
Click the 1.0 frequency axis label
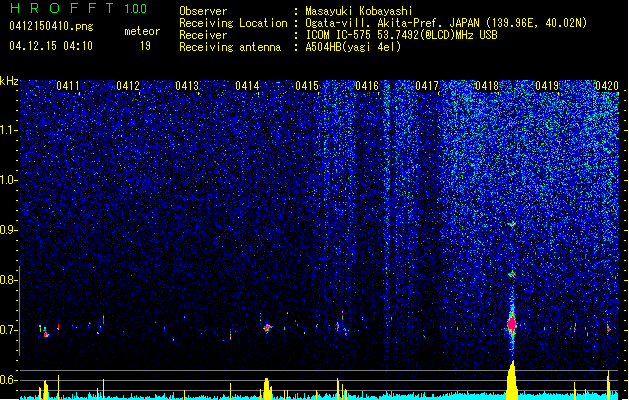point(9,180)
